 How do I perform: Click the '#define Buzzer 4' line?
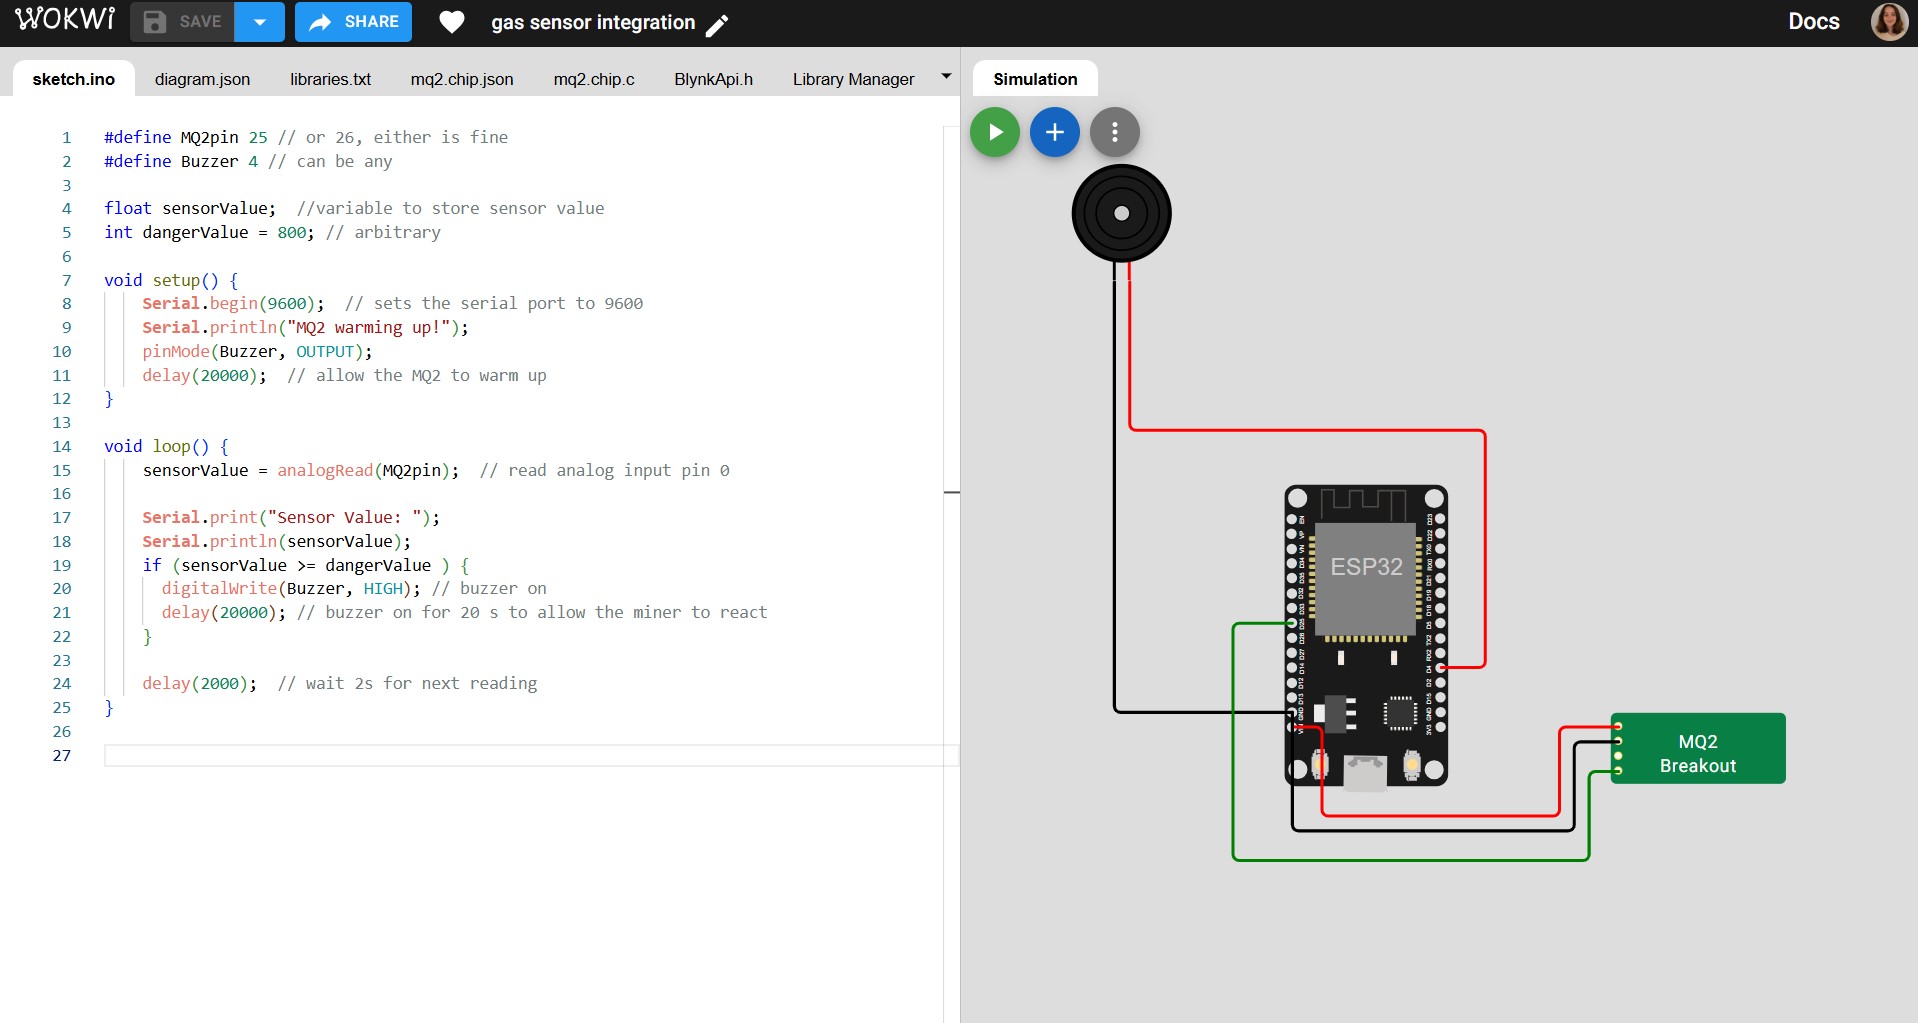point(248,161)
